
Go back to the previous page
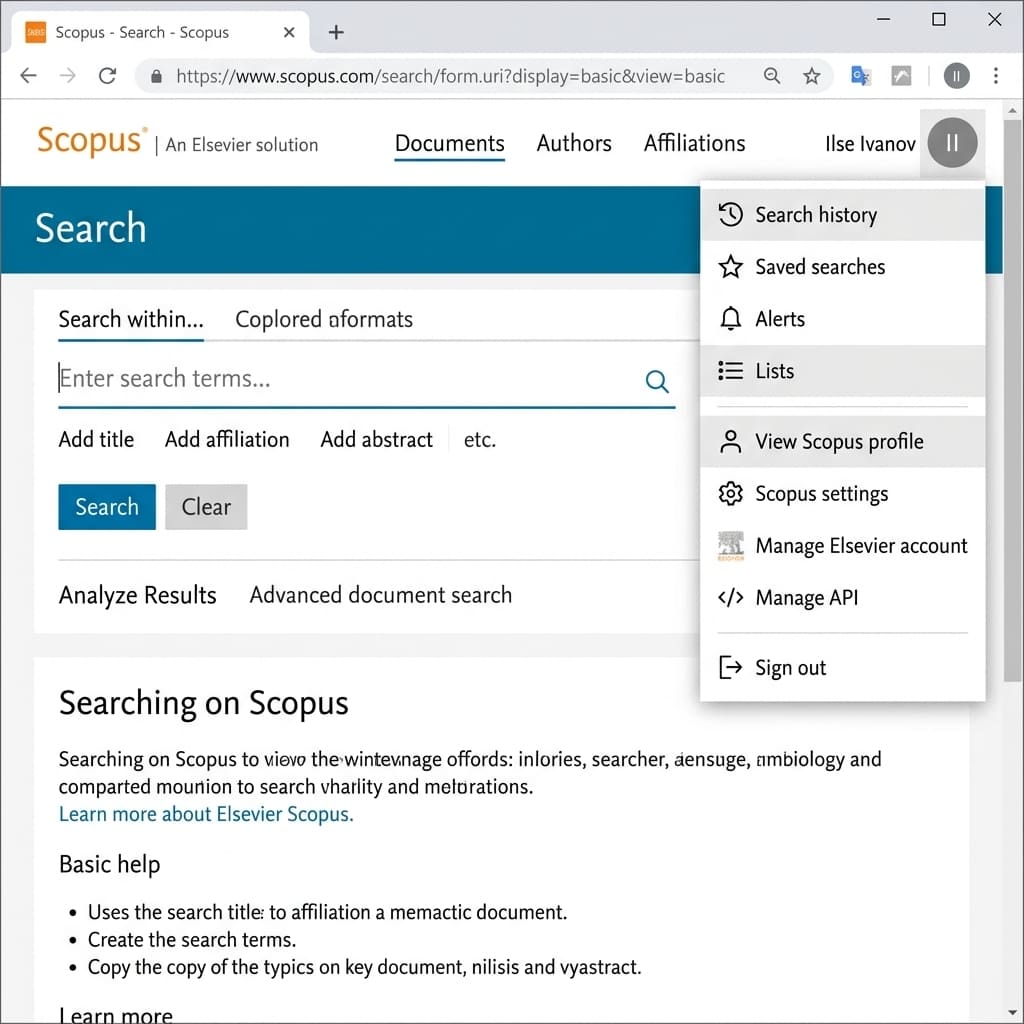click(29, 76)
